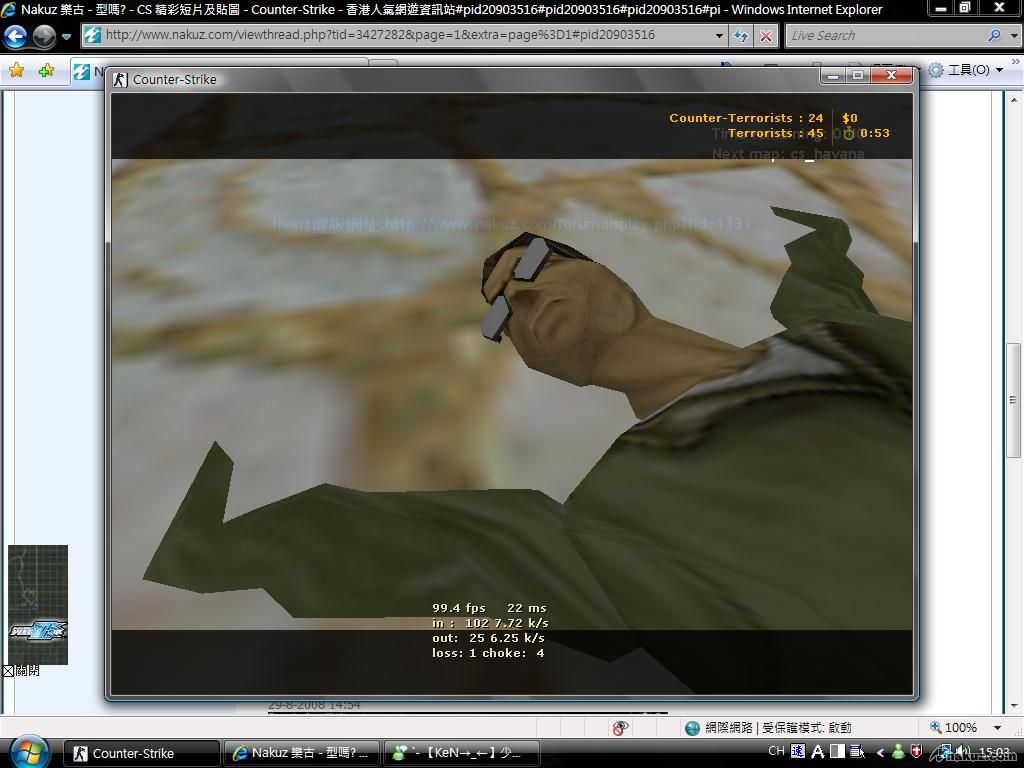Tick the X box beside 關閉

(8, 671)
